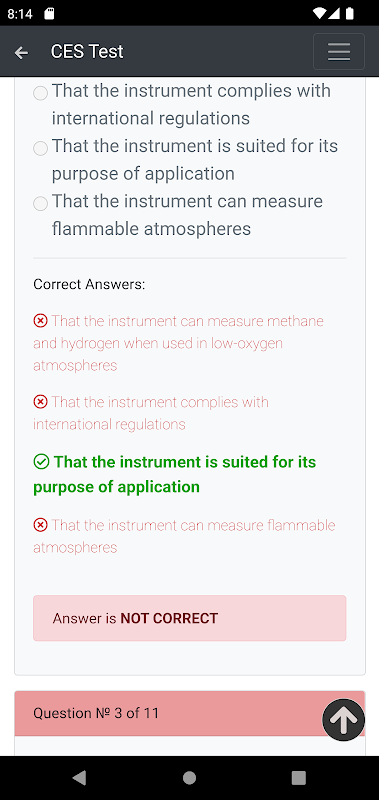Click the green correct answer text
The height and width of the screenshot is (800, 379).
[175, 474]
